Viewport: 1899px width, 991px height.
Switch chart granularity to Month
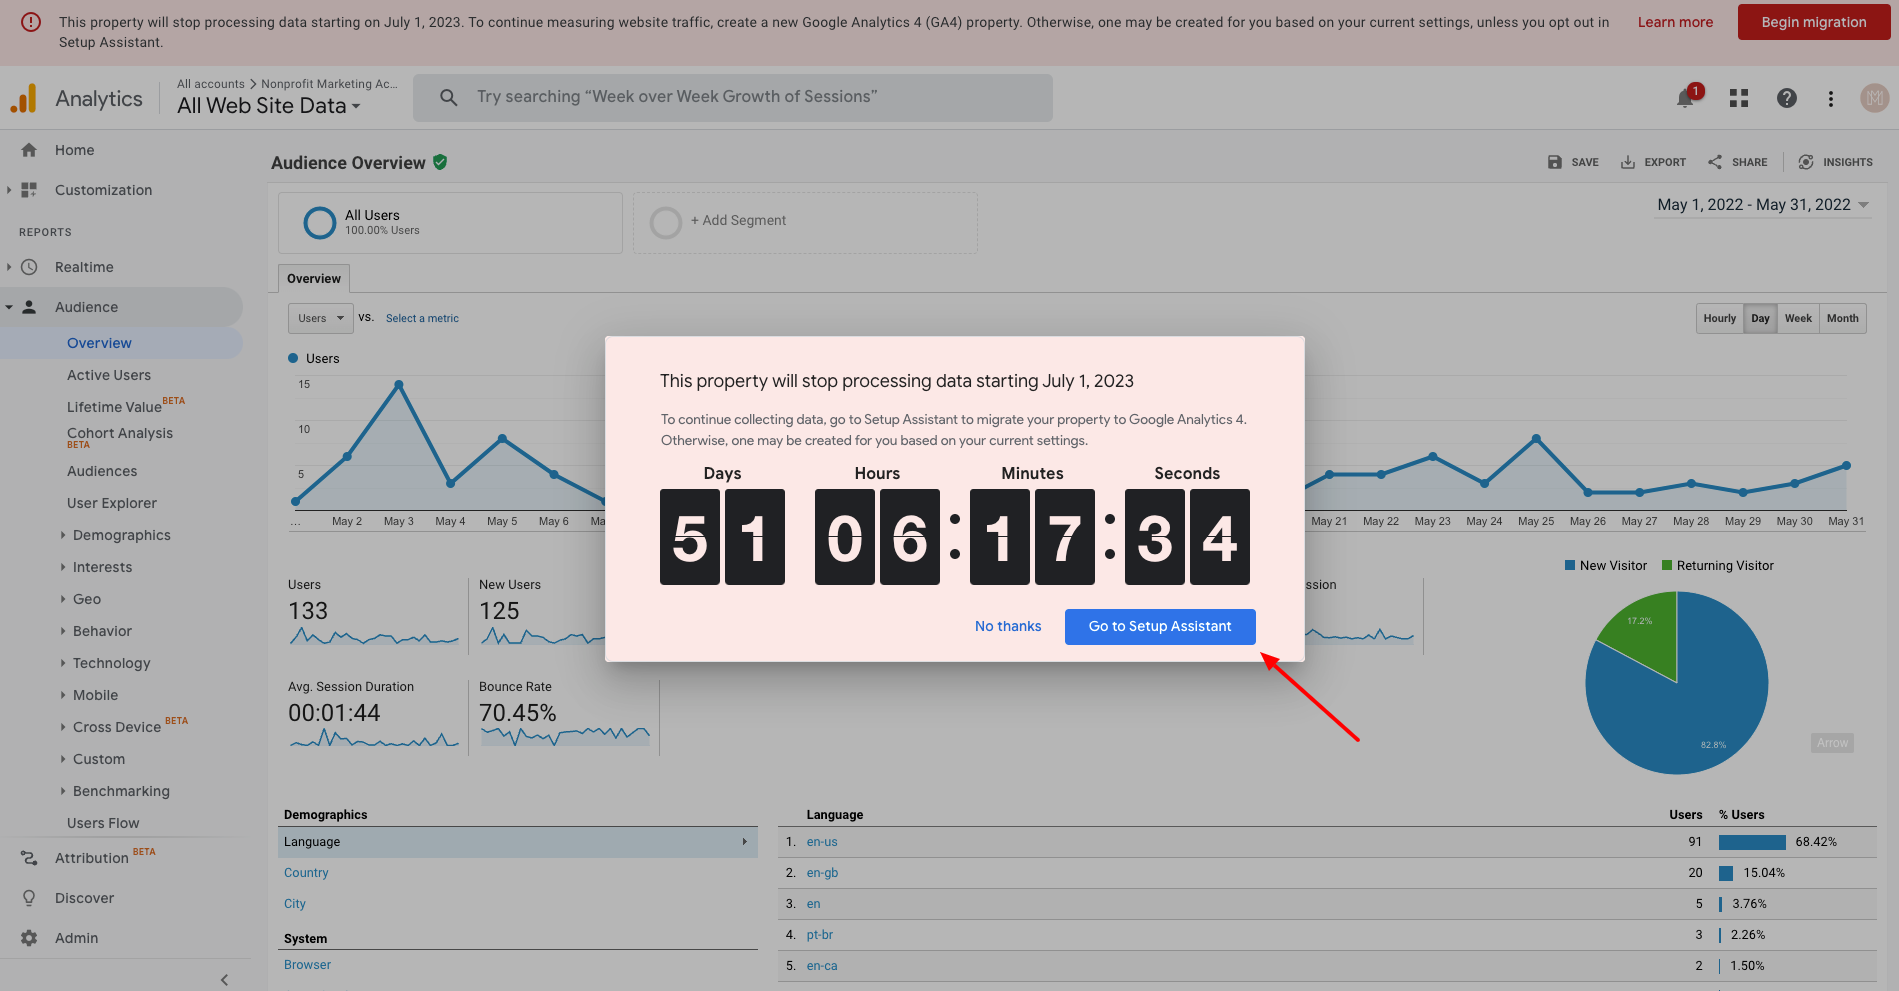(1843, 318)
